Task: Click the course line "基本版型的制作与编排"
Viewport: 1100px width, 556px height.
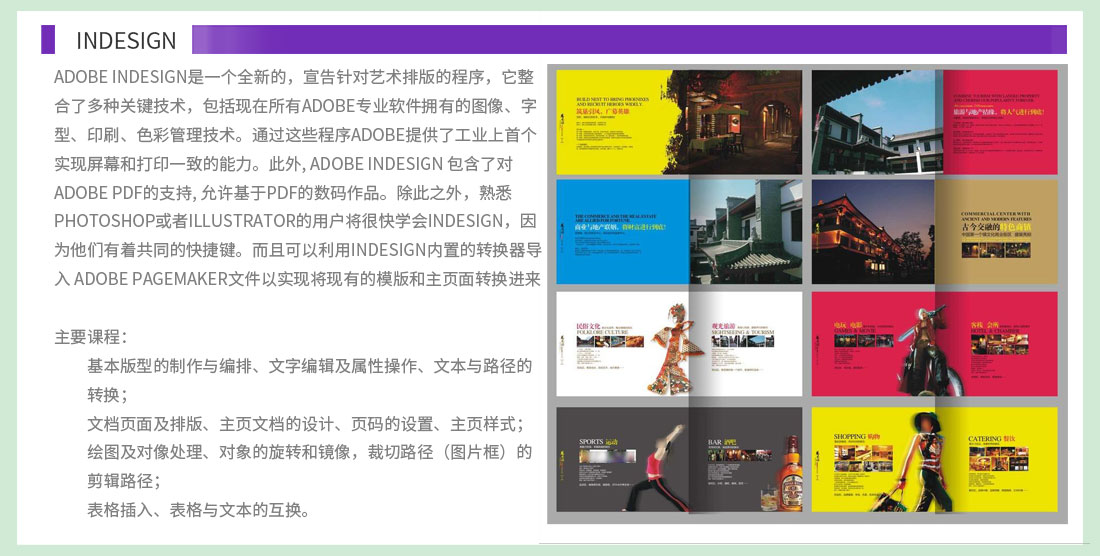Action: point(309,366)
